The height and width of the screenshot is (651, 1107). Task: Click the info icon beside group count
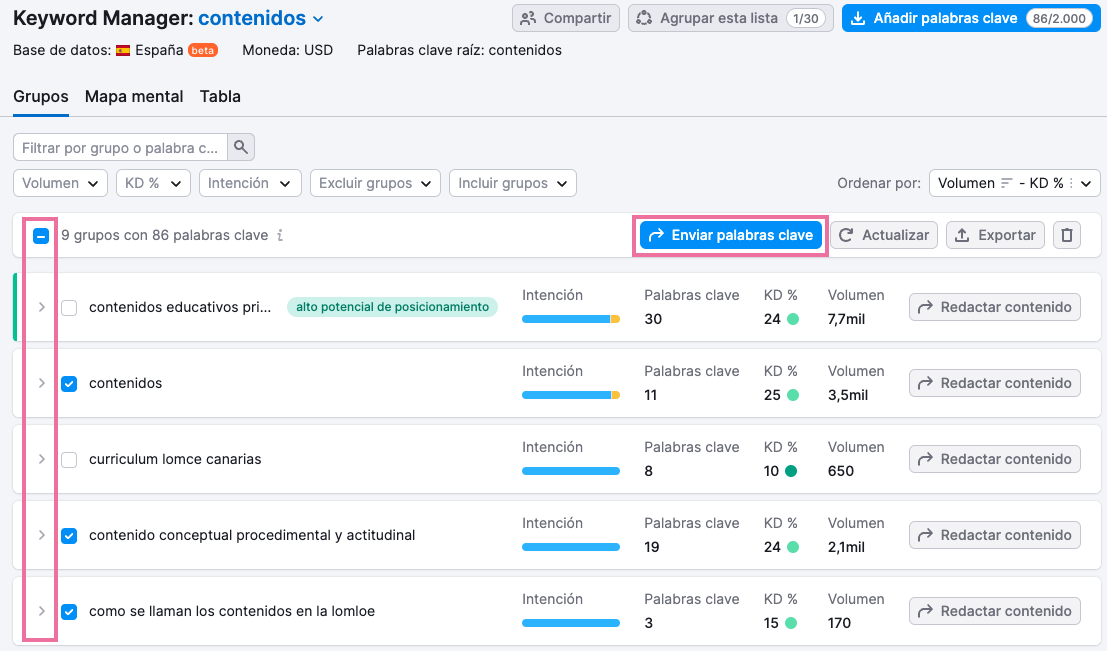280,236
